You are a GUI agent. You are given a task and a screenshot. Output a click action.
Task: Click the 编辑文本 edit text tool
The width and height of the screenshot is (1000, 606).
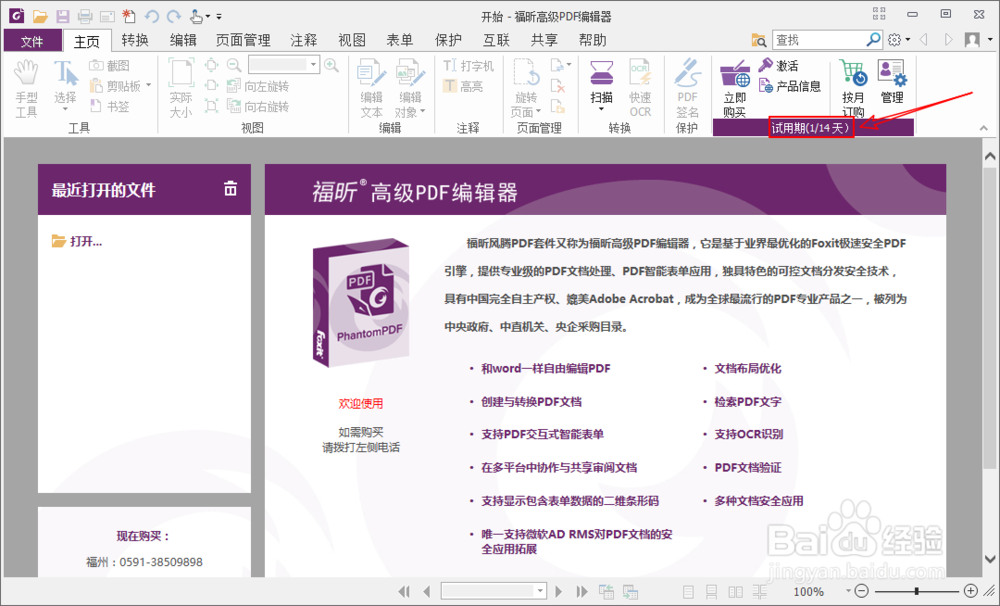[x=372, y=88]
